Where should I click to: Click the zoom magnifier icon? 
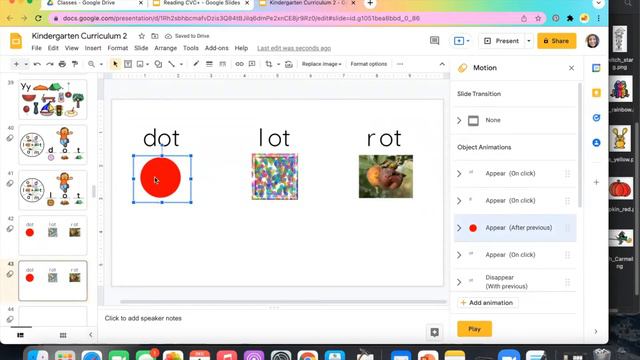click(91, 64)
